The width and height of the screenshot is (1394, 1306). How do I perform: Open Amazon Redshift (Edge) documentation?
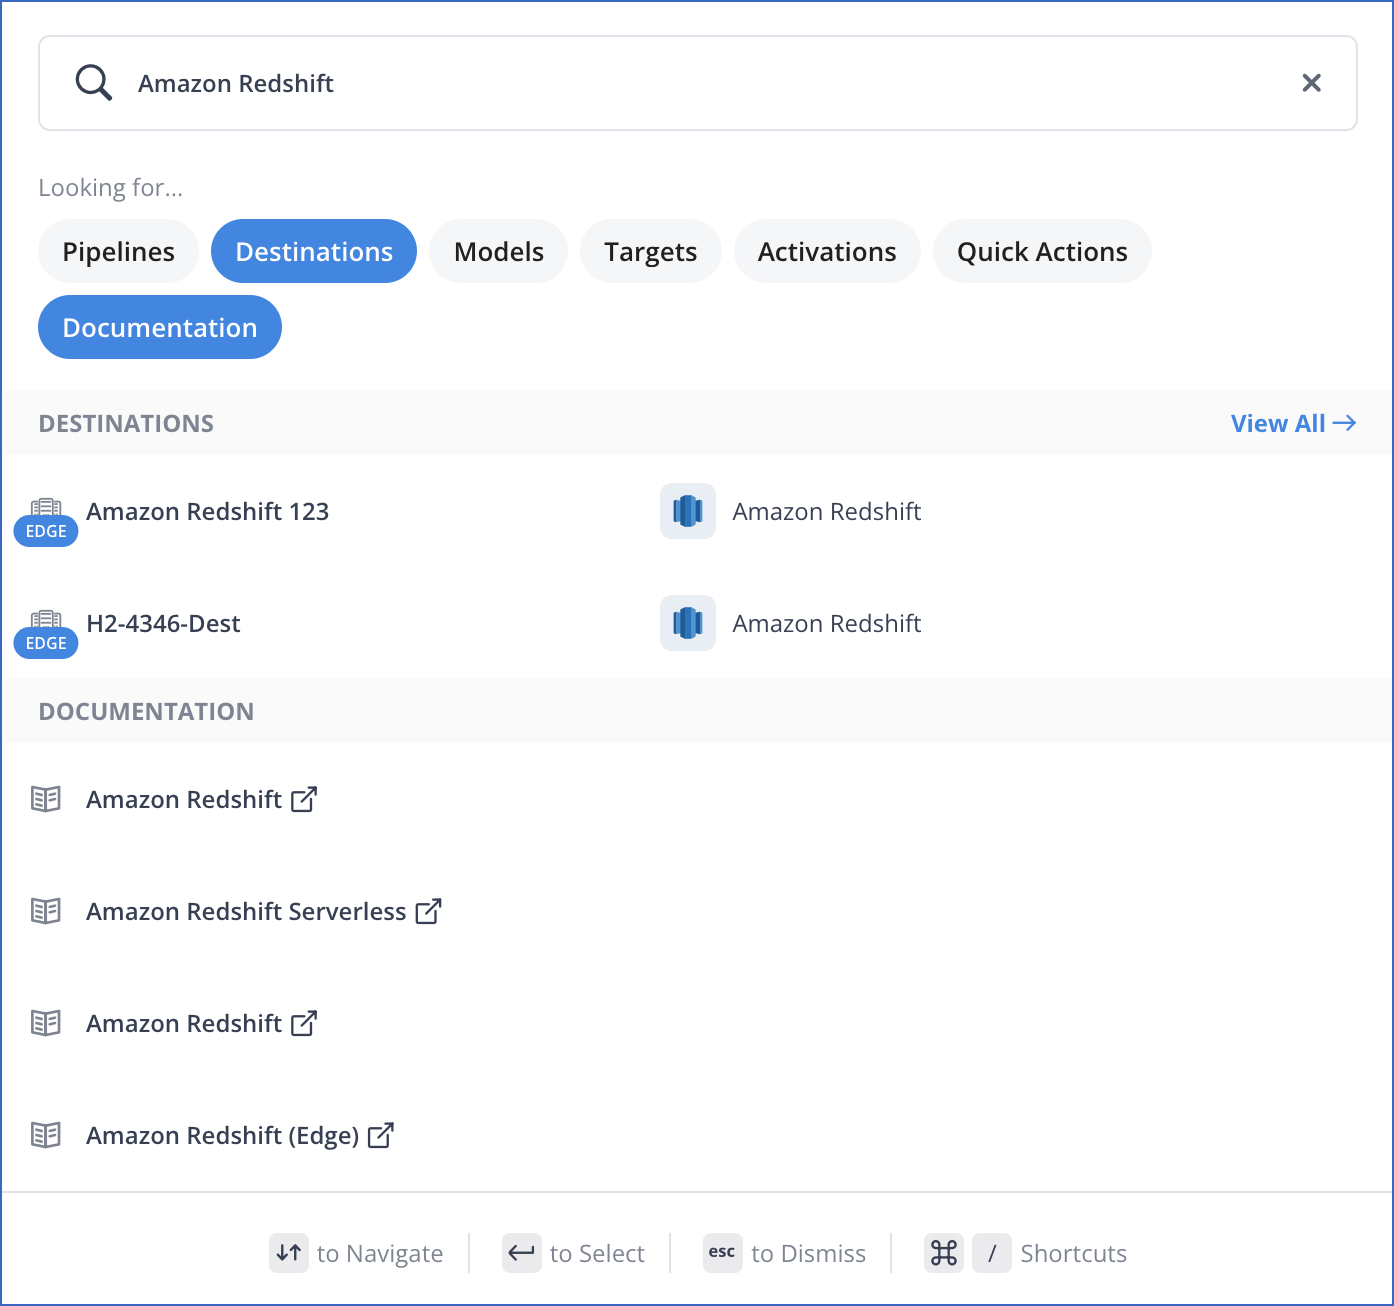click(x=222, y=1135)
